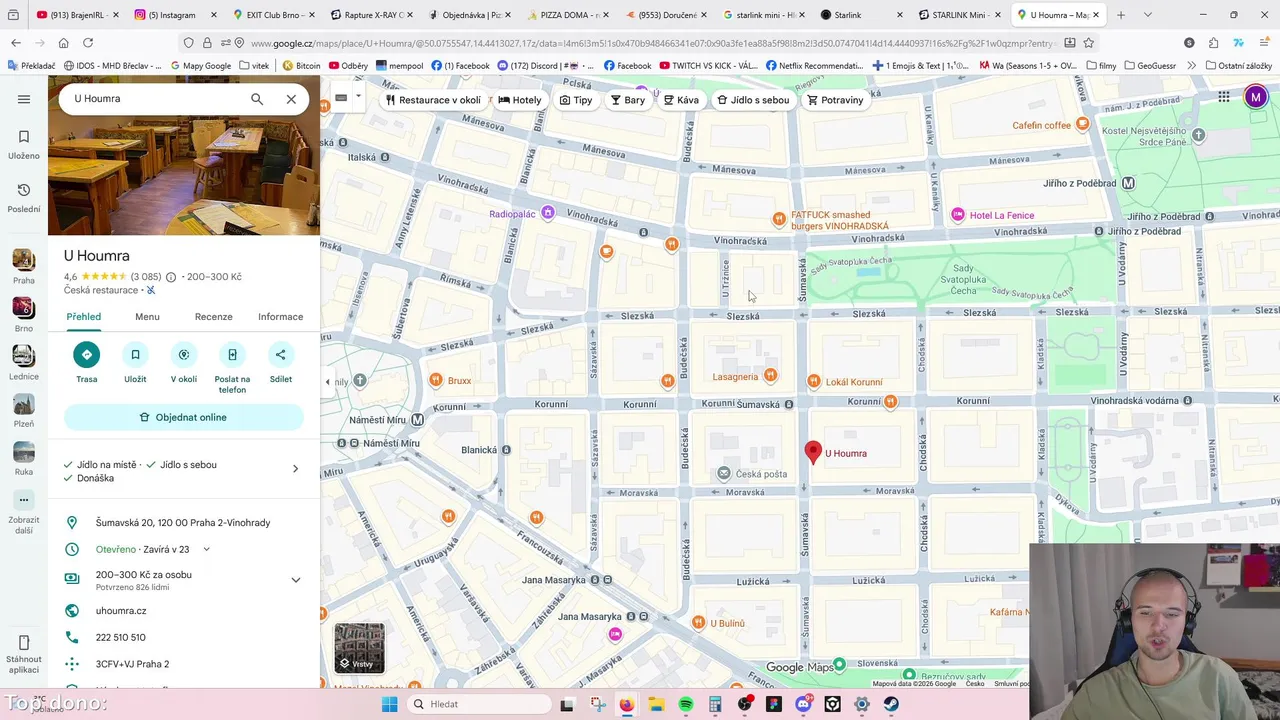Viewport: 1280px width, 720px height.
Task: Open the Google account avatar
Action: [1256, 97]
